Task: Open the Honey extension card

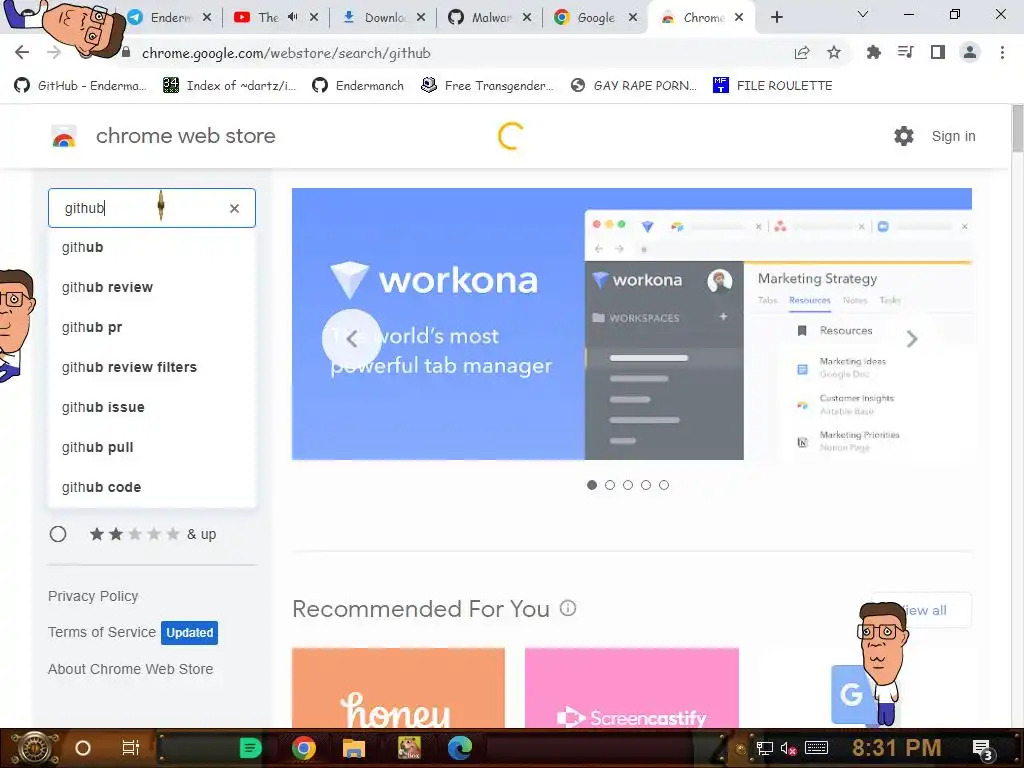Action: click(x=398, y=688)
